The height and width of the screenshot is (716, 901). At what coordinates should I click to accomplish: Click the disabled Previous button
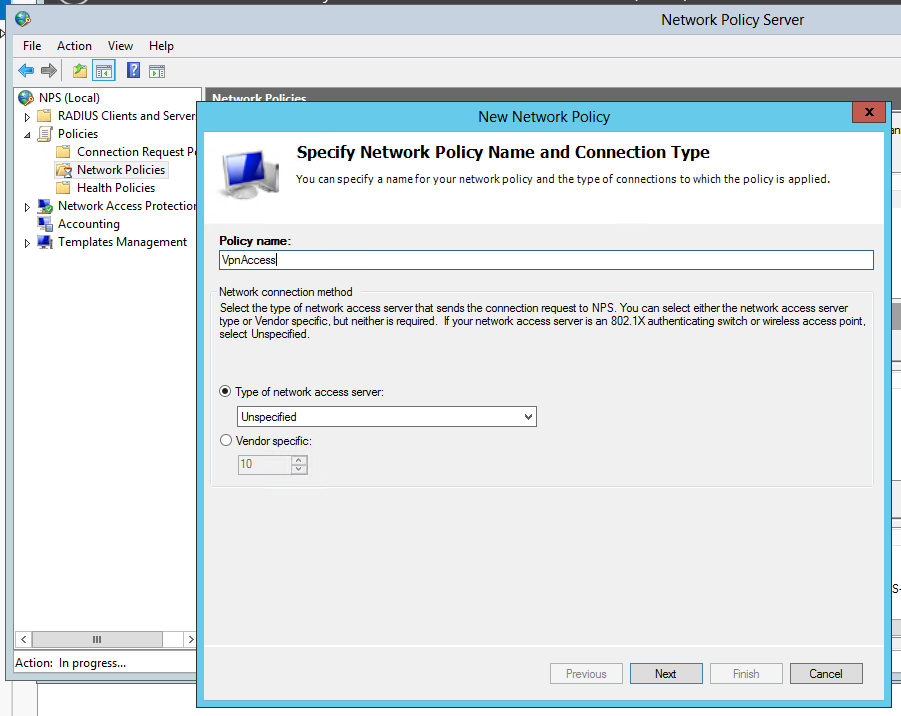586,673
